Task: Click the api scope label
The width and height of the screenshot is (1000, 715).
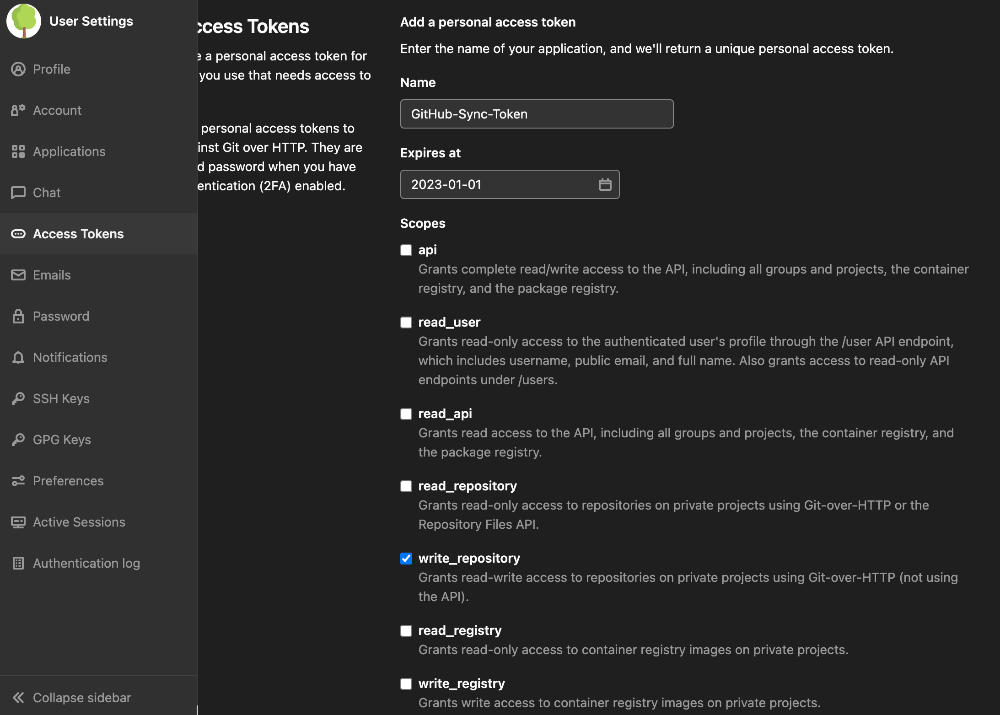Action: [427, 250]
